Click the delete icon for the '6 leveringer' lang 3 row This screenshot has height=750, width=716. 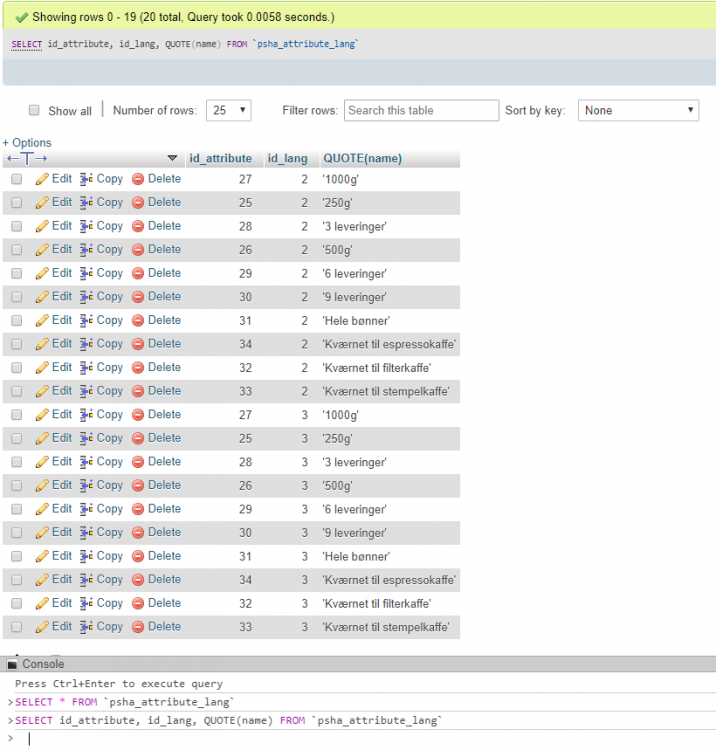138,509
